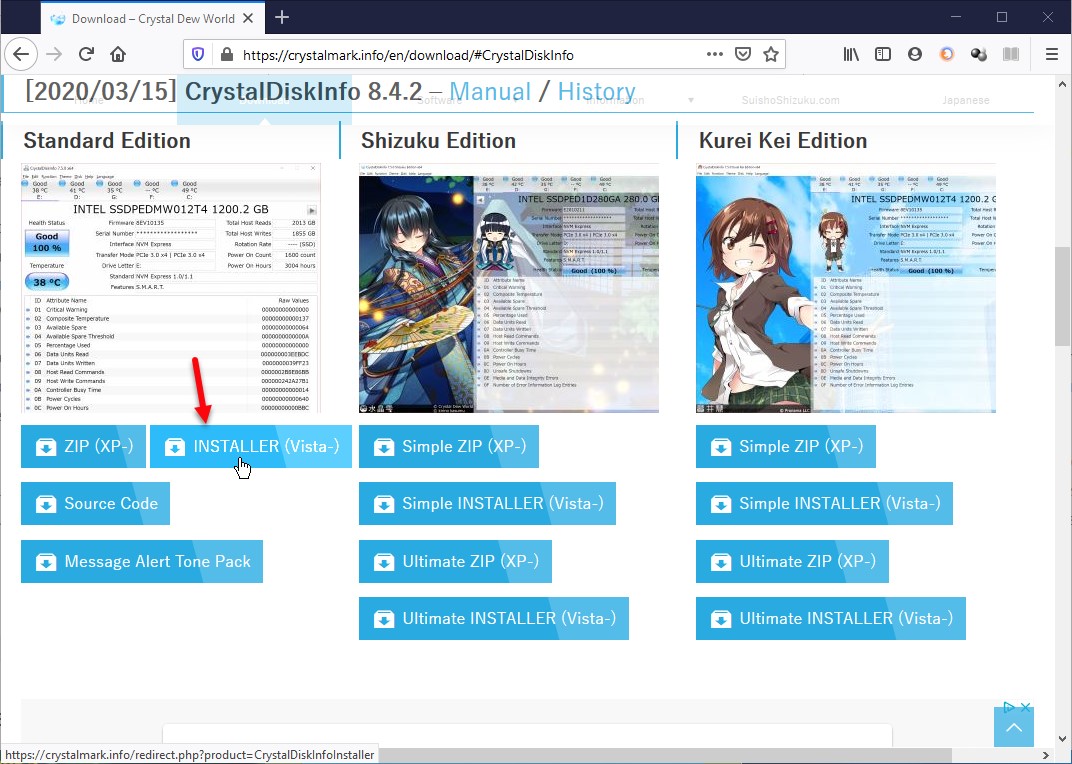Open the browser home page
This screenshot has width=1072, height=764.
click(118, 54)
